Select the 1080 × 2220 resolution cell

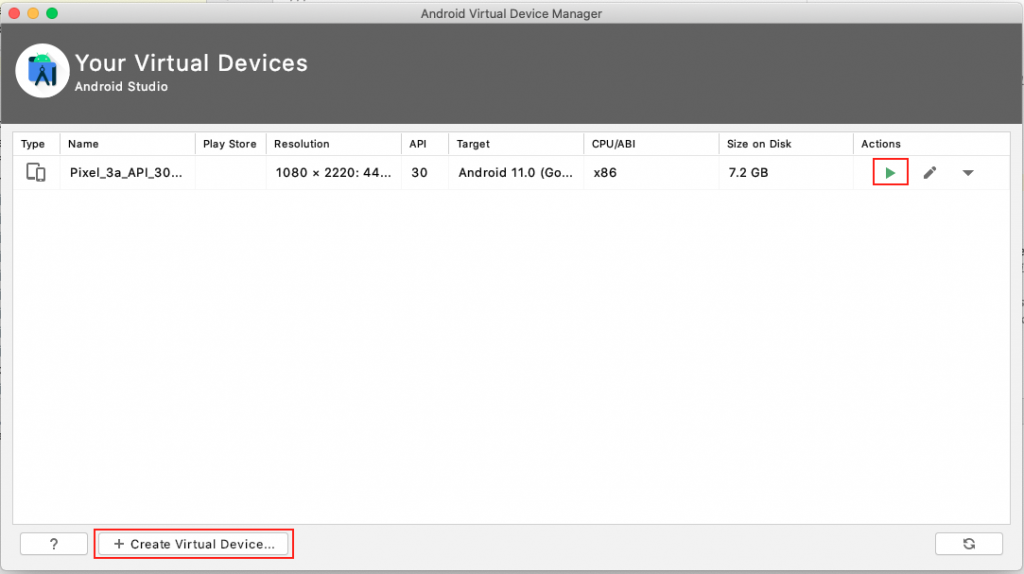pyautogui.click(x=333, y=172)
